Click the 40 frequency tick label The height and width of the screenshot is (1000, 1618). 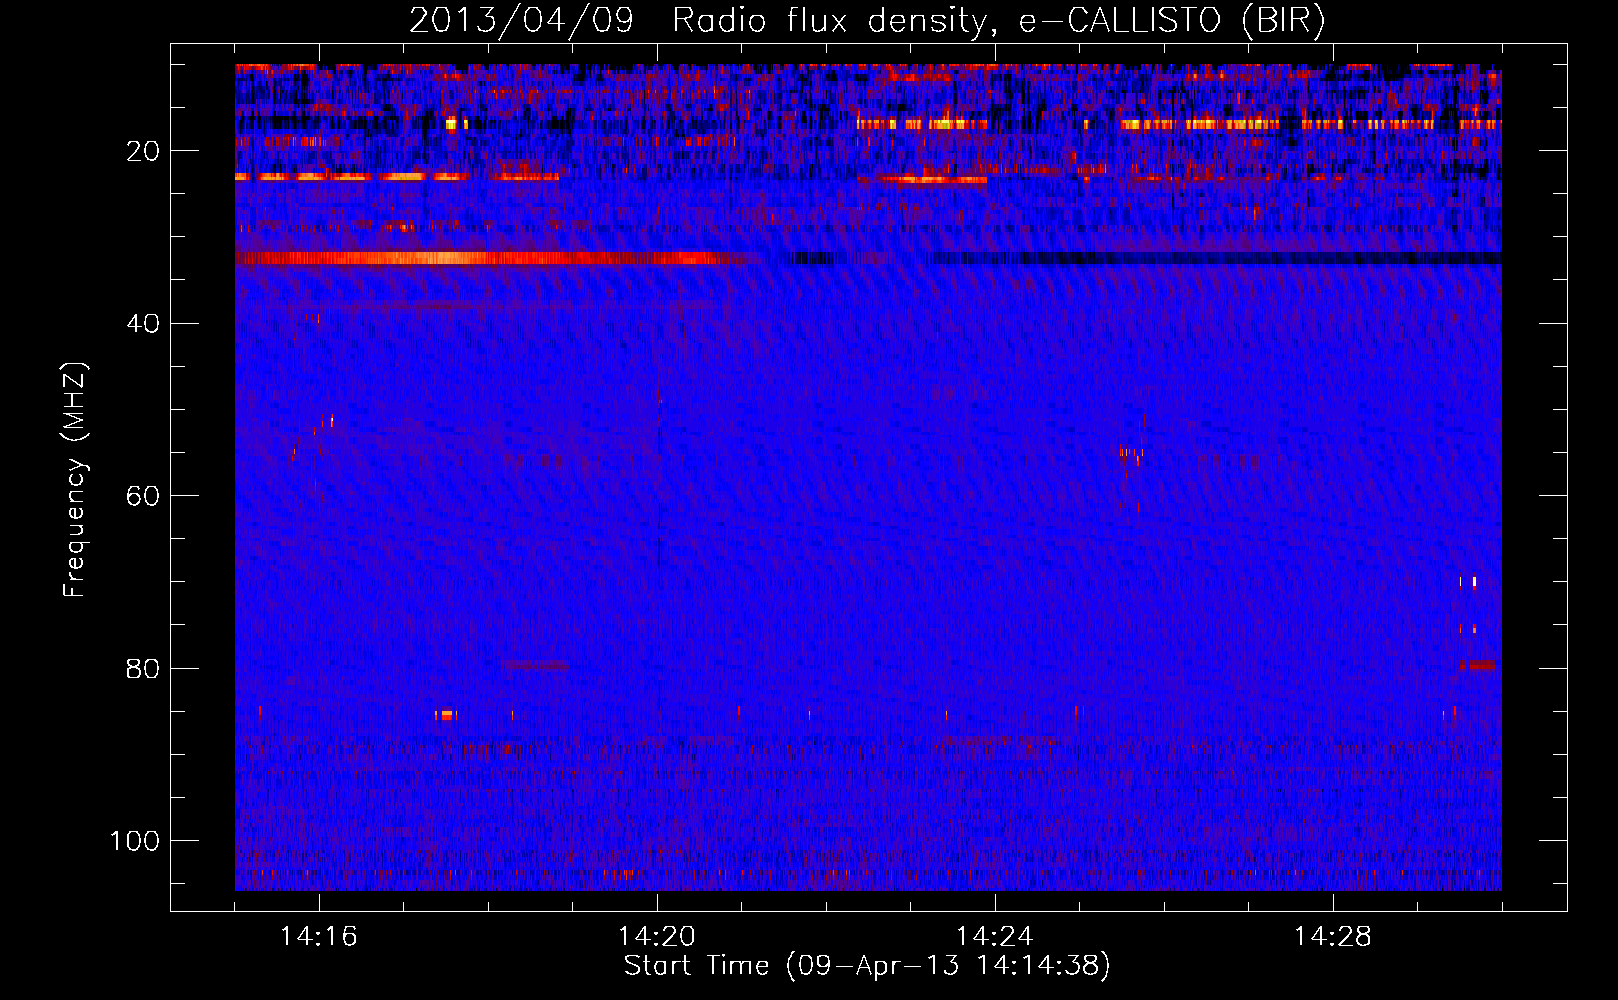coord(143,323)
